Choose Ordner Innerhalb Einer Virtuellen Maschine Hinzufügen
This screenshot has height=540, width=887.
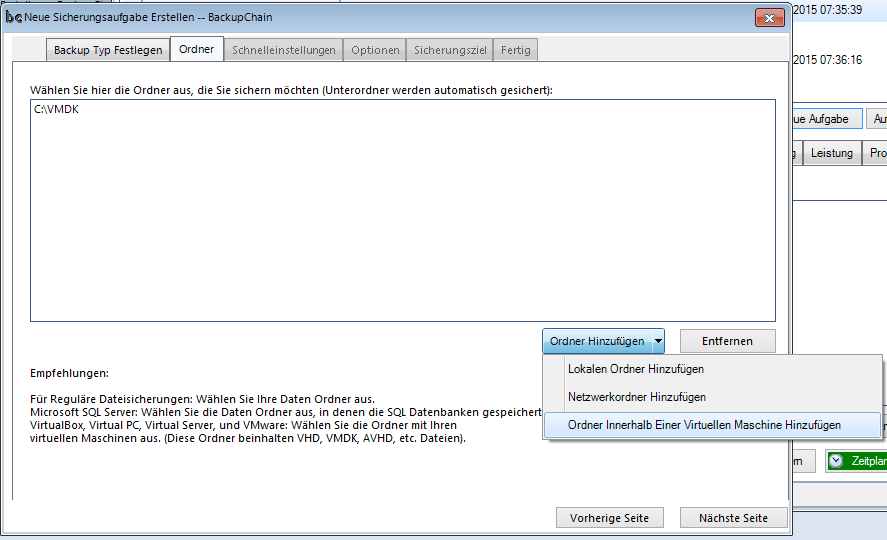[712, 425]
